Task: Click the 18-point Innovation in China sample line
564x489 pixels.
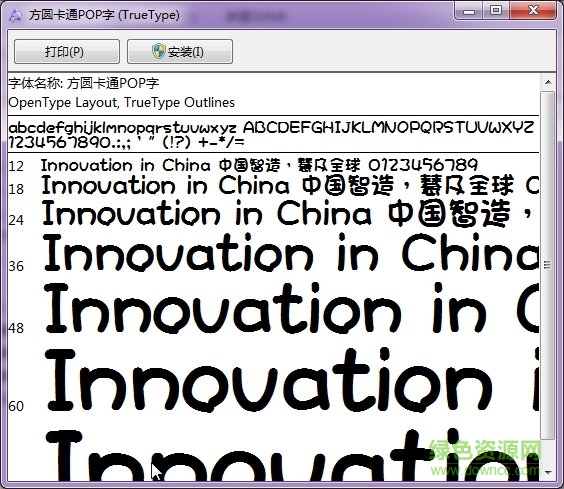Action: tap(290, 185)
